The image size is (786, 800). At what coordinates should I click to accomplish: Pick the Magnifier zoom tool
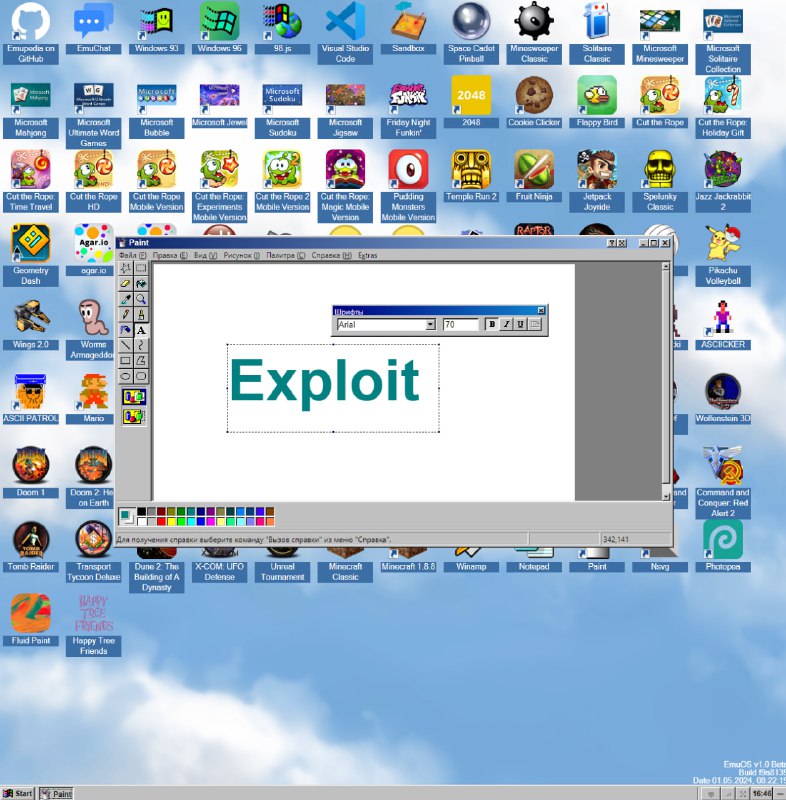141,299
